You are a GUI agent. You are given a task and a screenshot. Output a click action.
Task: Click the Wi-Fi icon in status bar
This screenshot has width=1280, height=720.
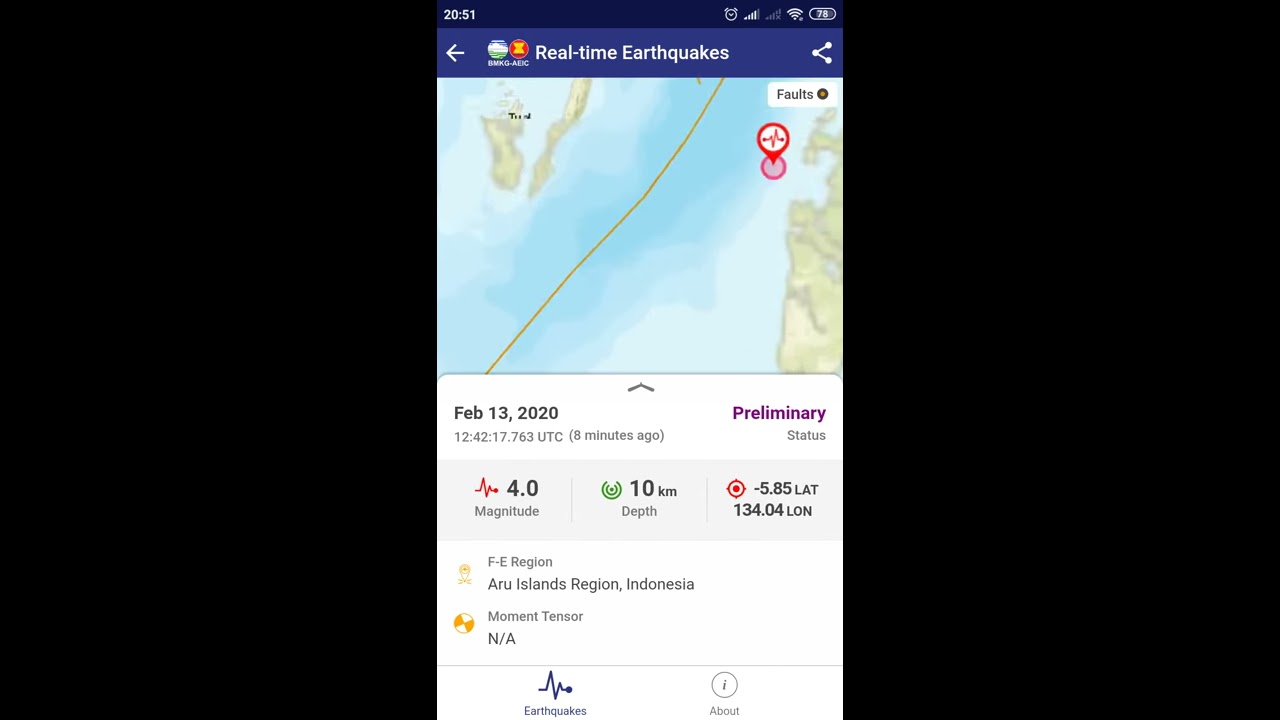pyautogui.click(x=795, y=14)
